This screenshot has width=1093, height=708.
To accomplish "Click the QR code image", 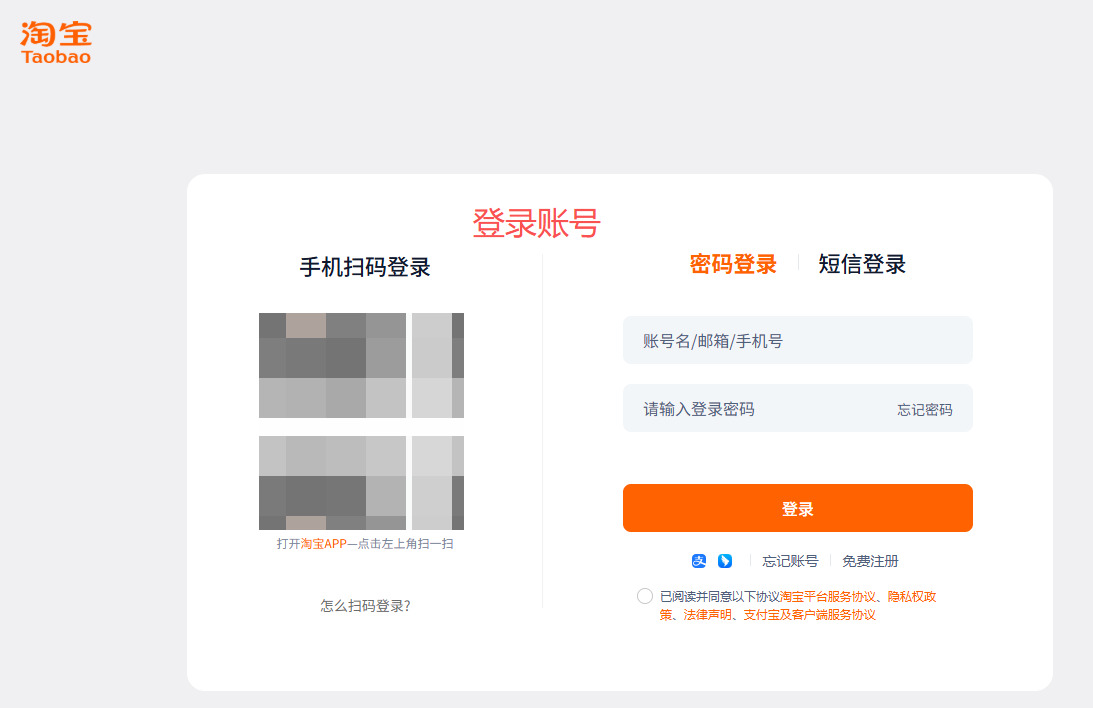I will 361,421.
